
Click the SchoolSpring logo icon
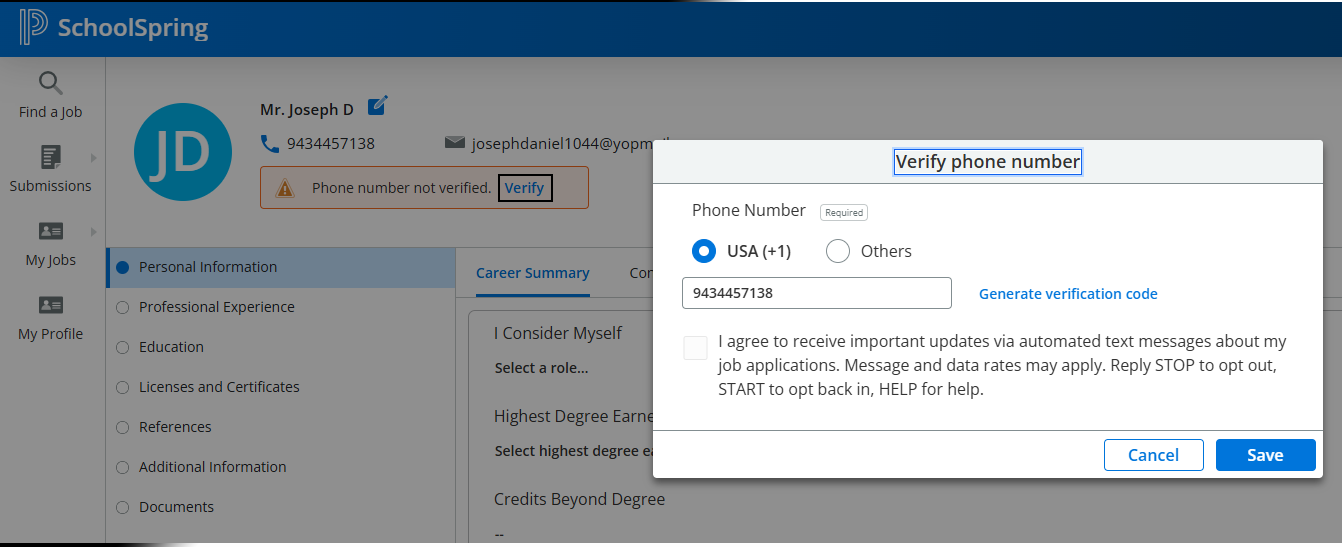[x=33, y=27]
